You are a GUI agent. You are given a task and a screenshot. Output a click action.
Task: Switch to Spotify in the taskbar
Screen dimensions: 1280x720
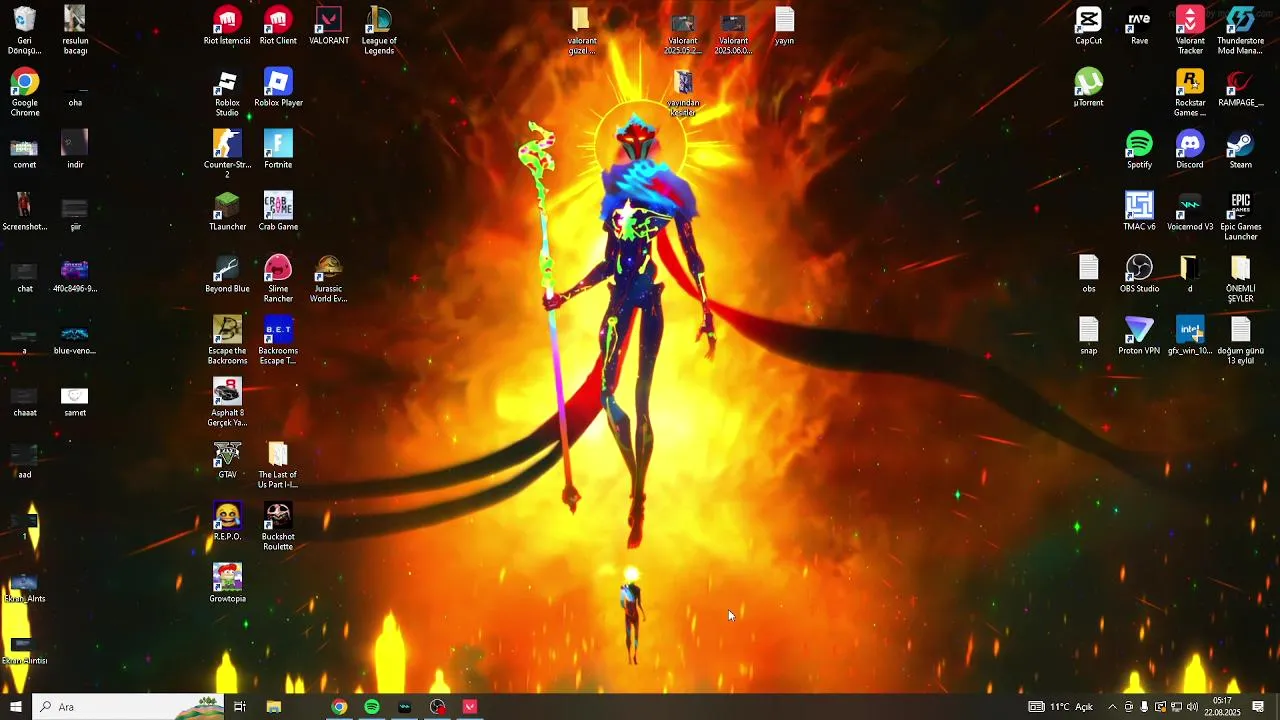pos(372,707)
